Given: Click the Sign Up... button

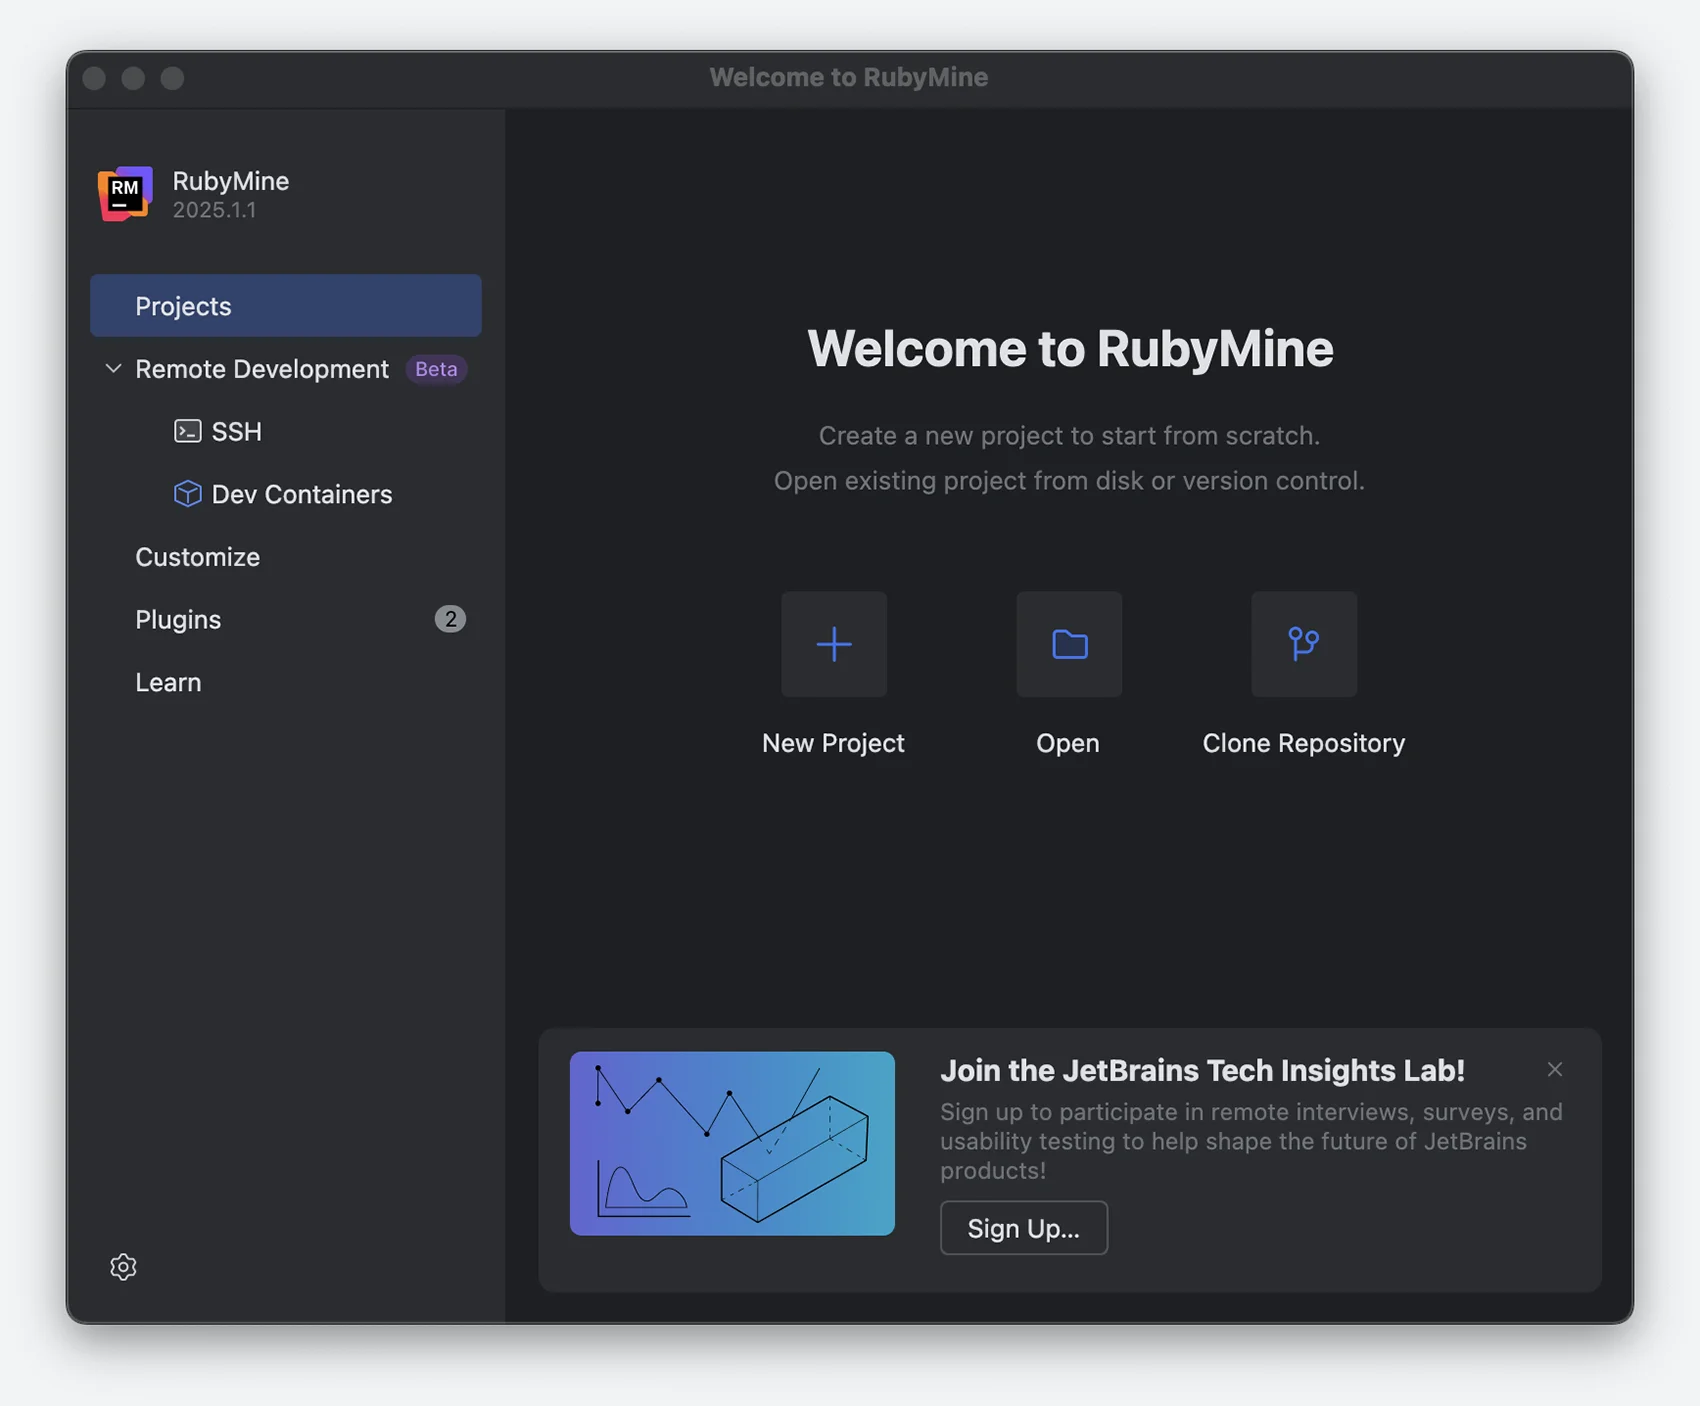Looking at the screenshot, I should point(1023,1228).
